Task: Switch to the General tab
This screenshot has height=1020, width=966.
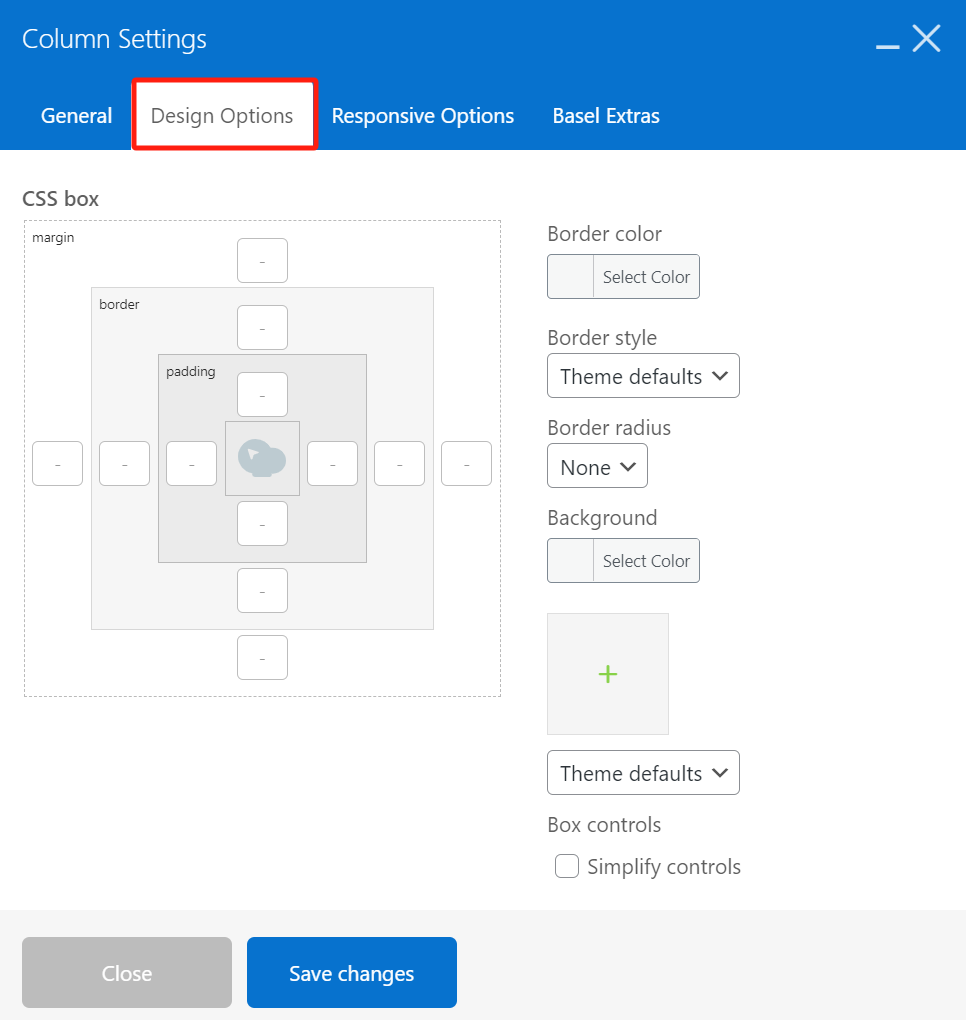Action: coord(76,116)
